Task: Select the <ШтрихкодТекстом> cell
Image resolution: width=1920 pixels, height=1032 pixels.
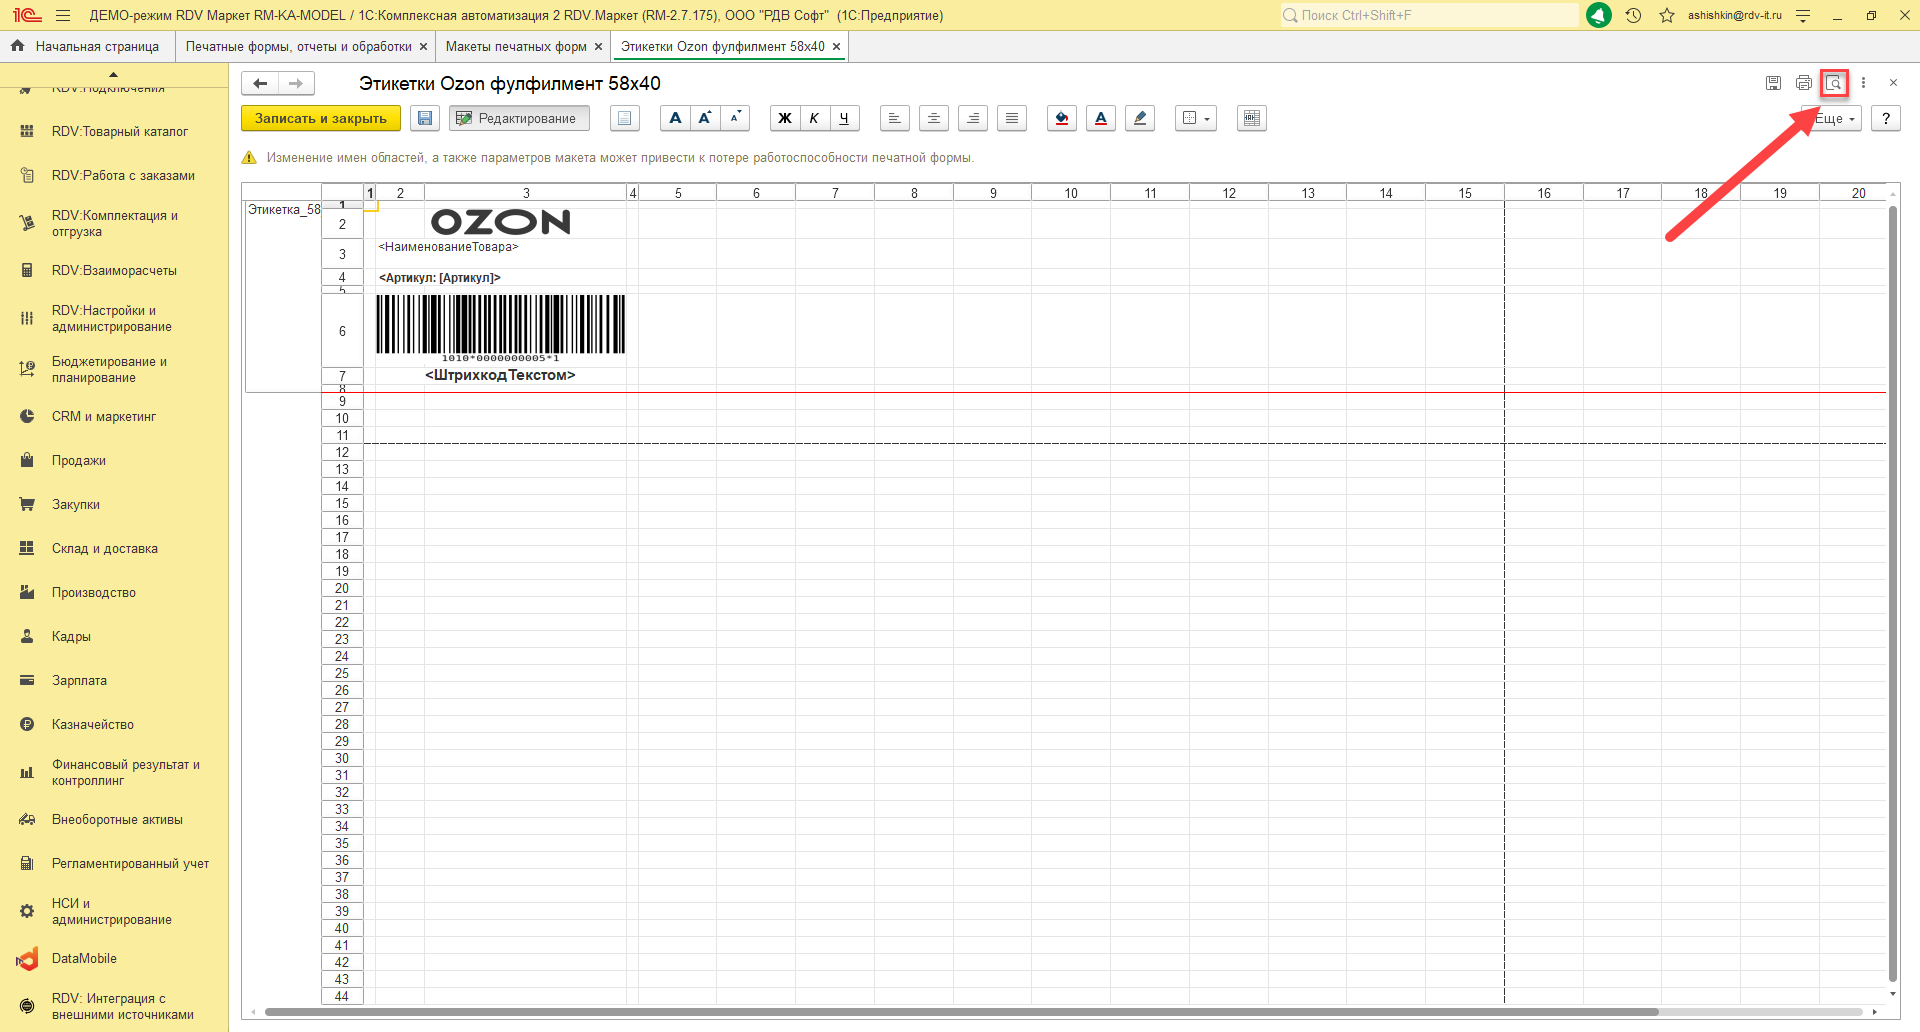Action: pyautogui.click(x=500, y=375)
